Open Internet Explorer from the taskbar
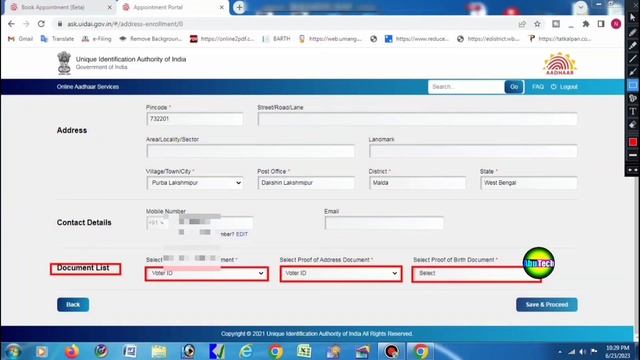640x360 pixels. (x=246, y=351)
